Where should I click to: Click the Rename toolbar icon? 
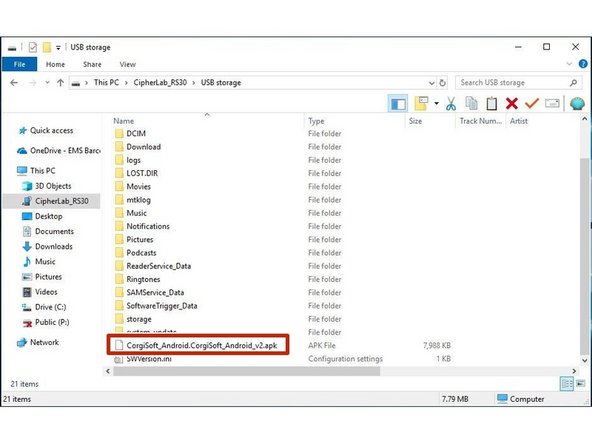point(552,103)
